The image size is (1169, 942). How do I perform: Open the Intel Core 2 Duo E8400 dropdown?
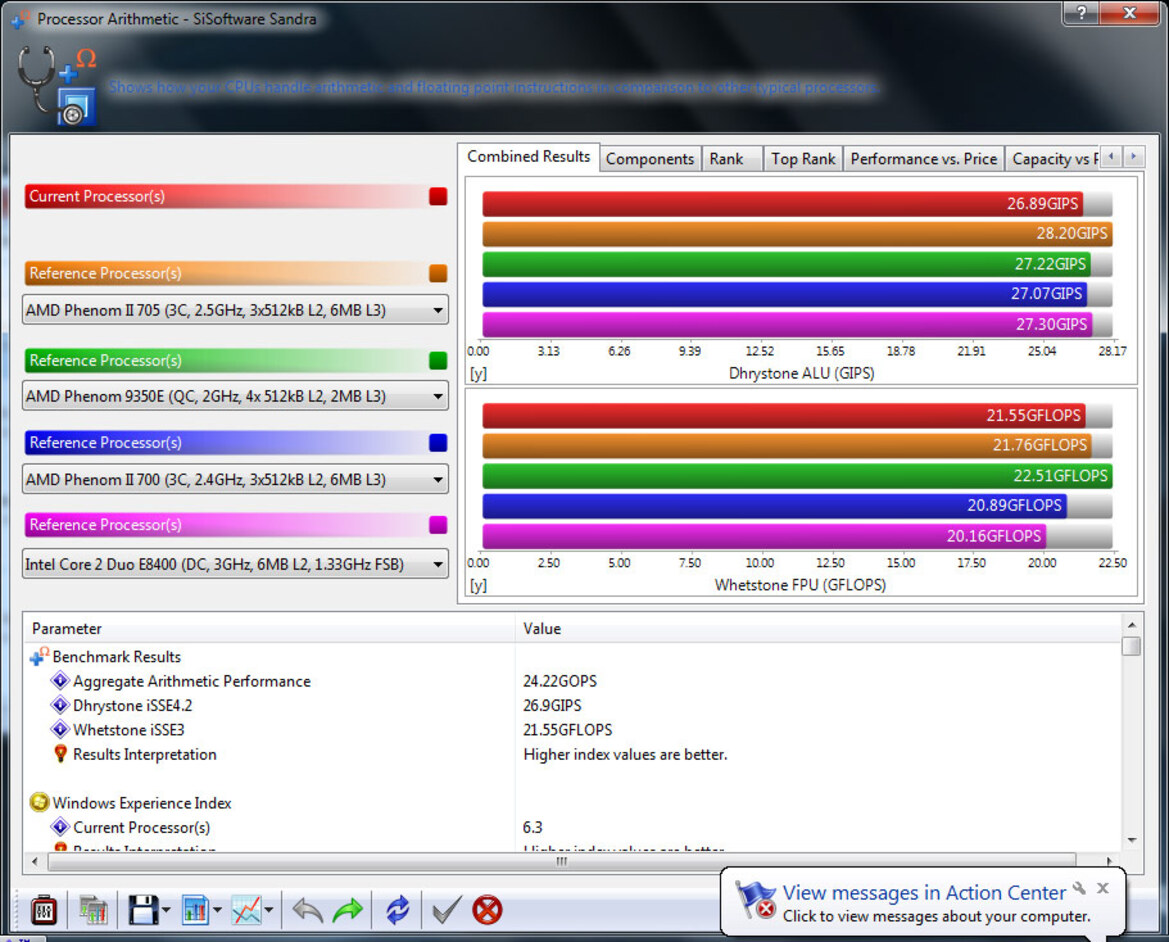235,564
